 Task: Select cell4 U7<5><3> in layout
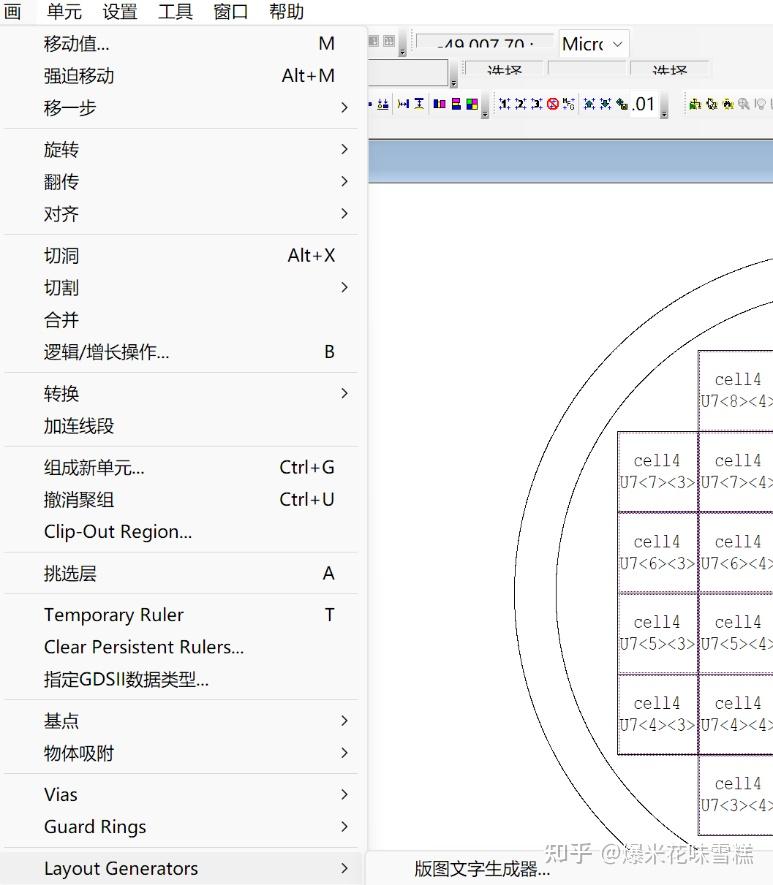point(657,633)
